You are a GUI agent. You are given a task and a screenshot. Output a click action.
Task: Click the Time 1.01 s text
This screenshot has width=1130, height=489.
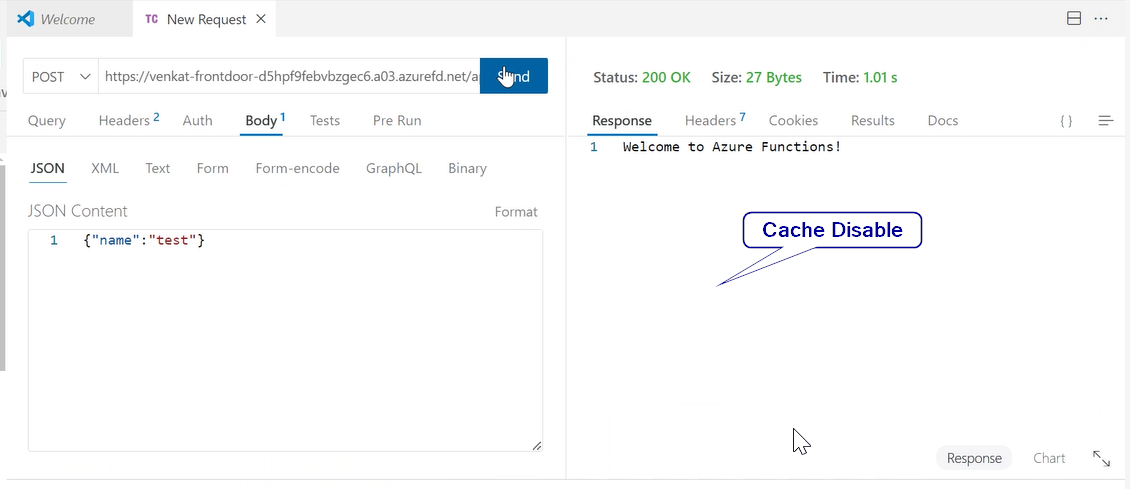point(860,77)
